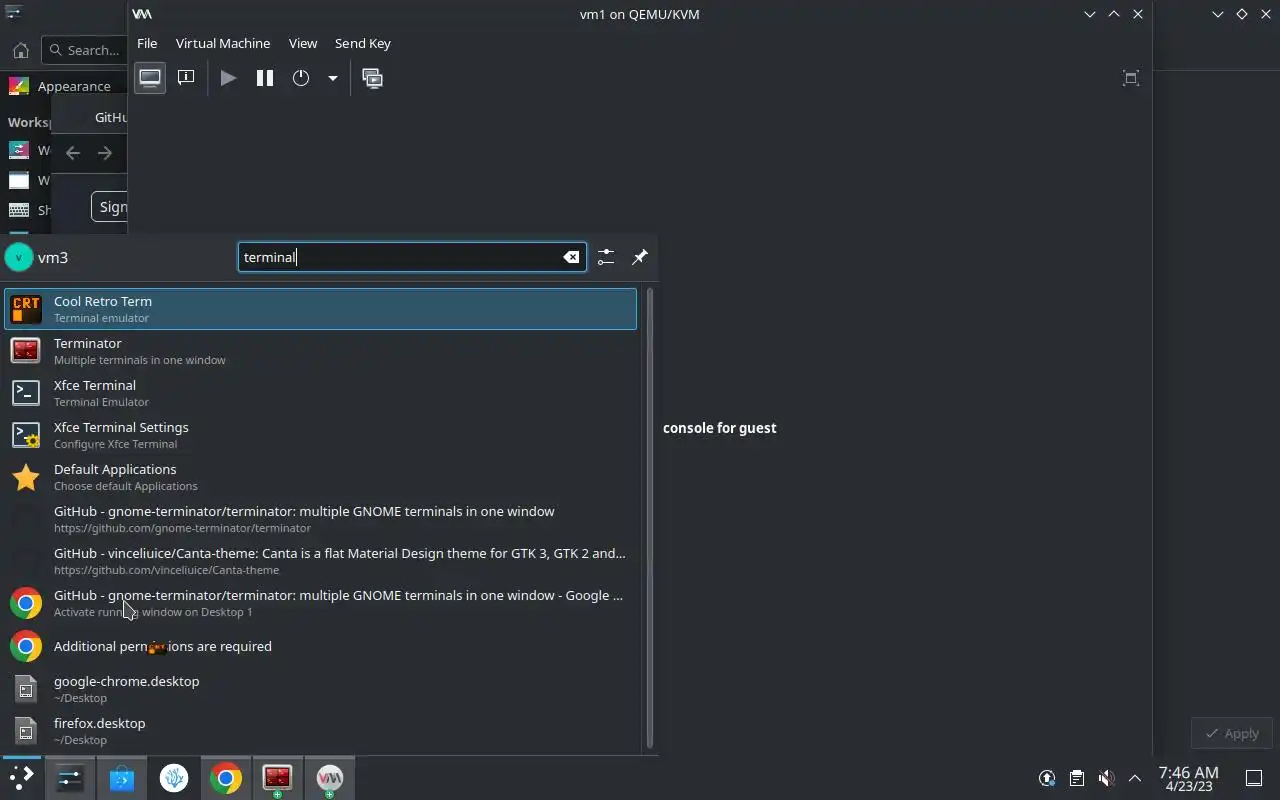Screen dimensions: 1280x800
Task: Select Appearance in System Settings sidebar
Action: [64, 86]
